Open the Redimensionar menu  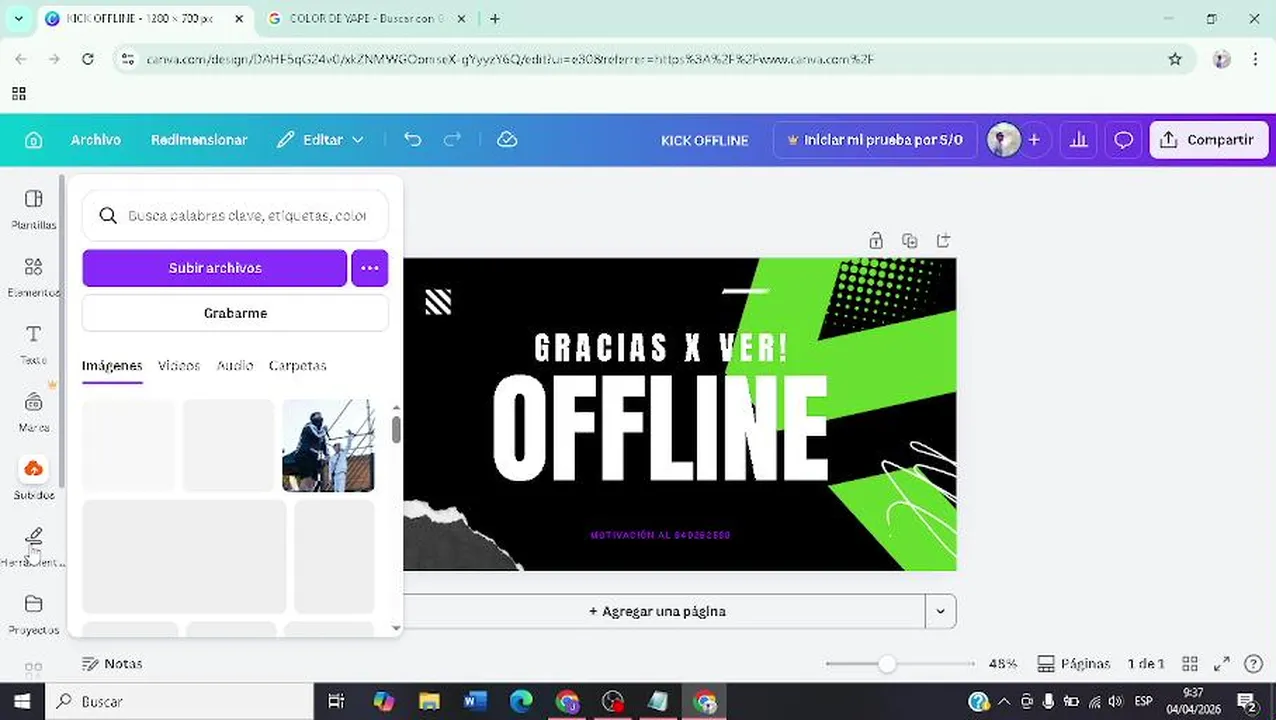pyautogui.click(x=199, y=140)
